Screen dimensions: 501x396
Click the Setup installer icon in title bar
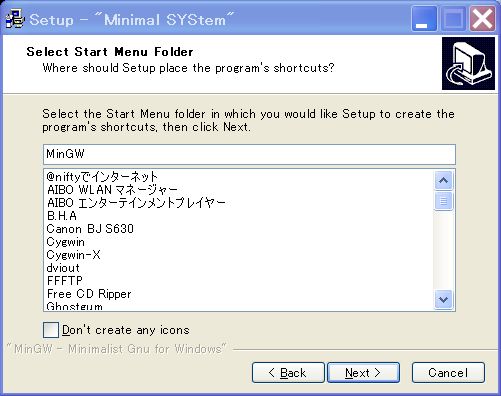[15, 19]
